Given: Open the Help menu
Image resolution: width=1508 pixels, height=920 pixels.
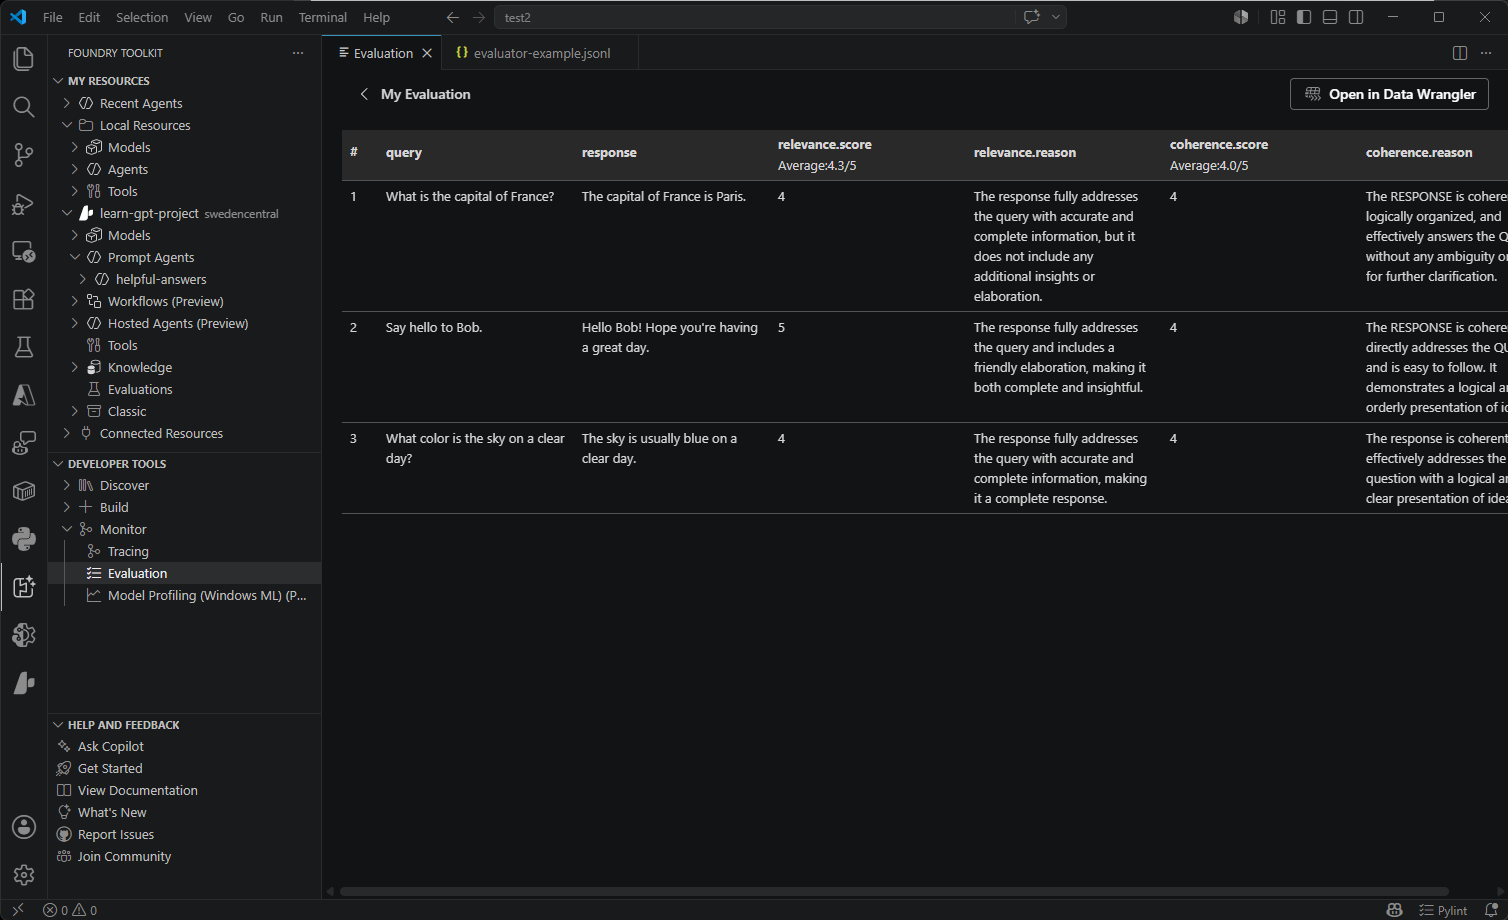Looking at the screenshot, I should (x=377, y=17).
